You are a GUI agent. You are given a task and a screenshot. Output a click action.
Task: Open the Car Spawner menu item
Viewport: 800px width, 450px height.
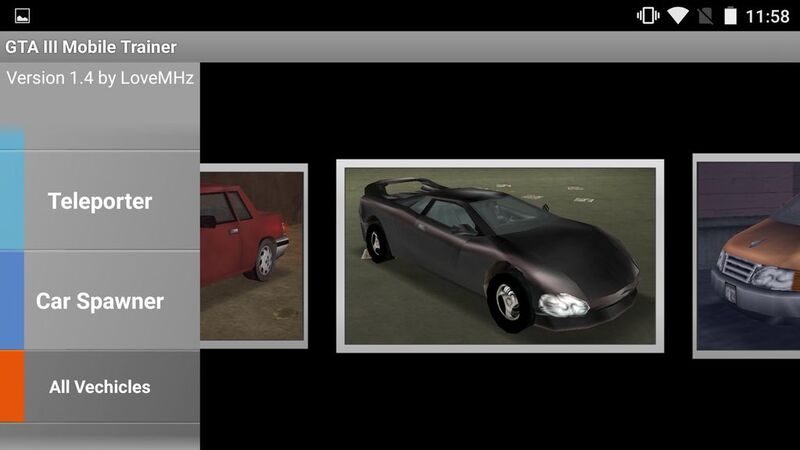100,301
